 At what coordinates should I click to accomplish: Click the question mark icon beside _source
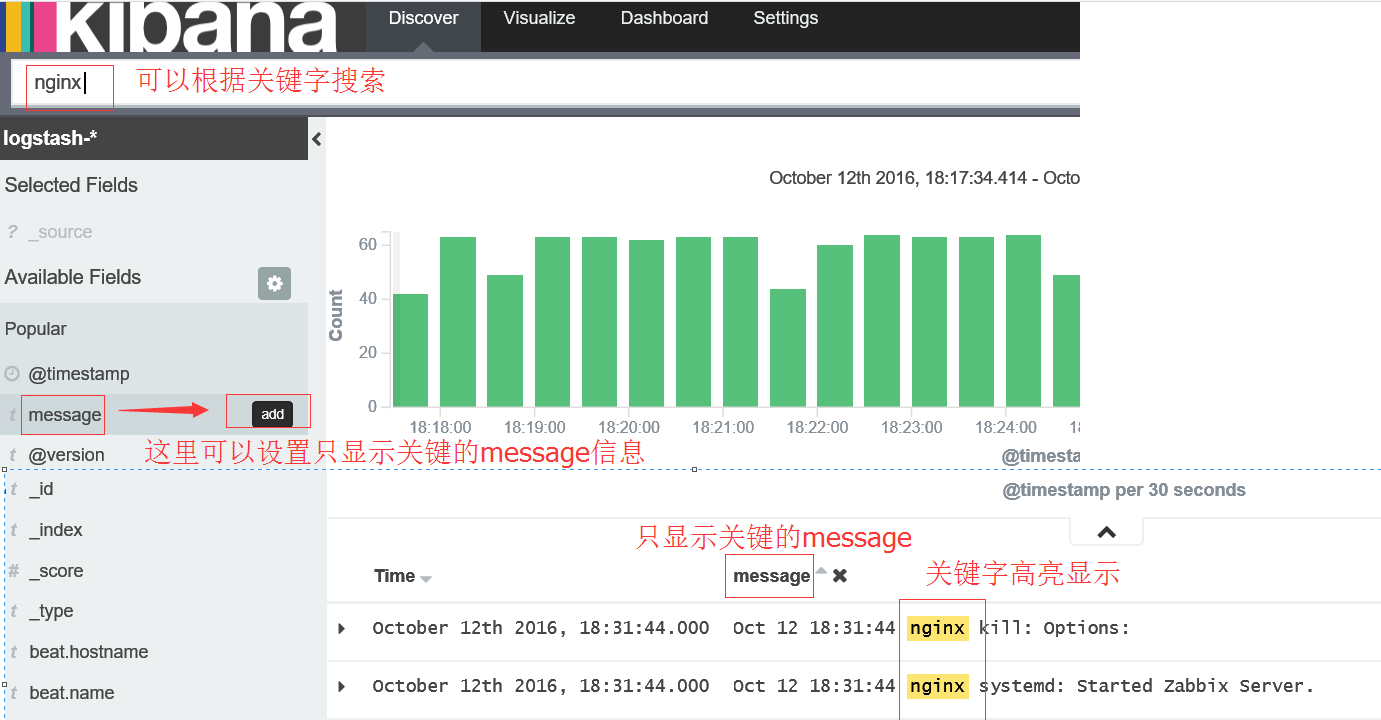12,232
